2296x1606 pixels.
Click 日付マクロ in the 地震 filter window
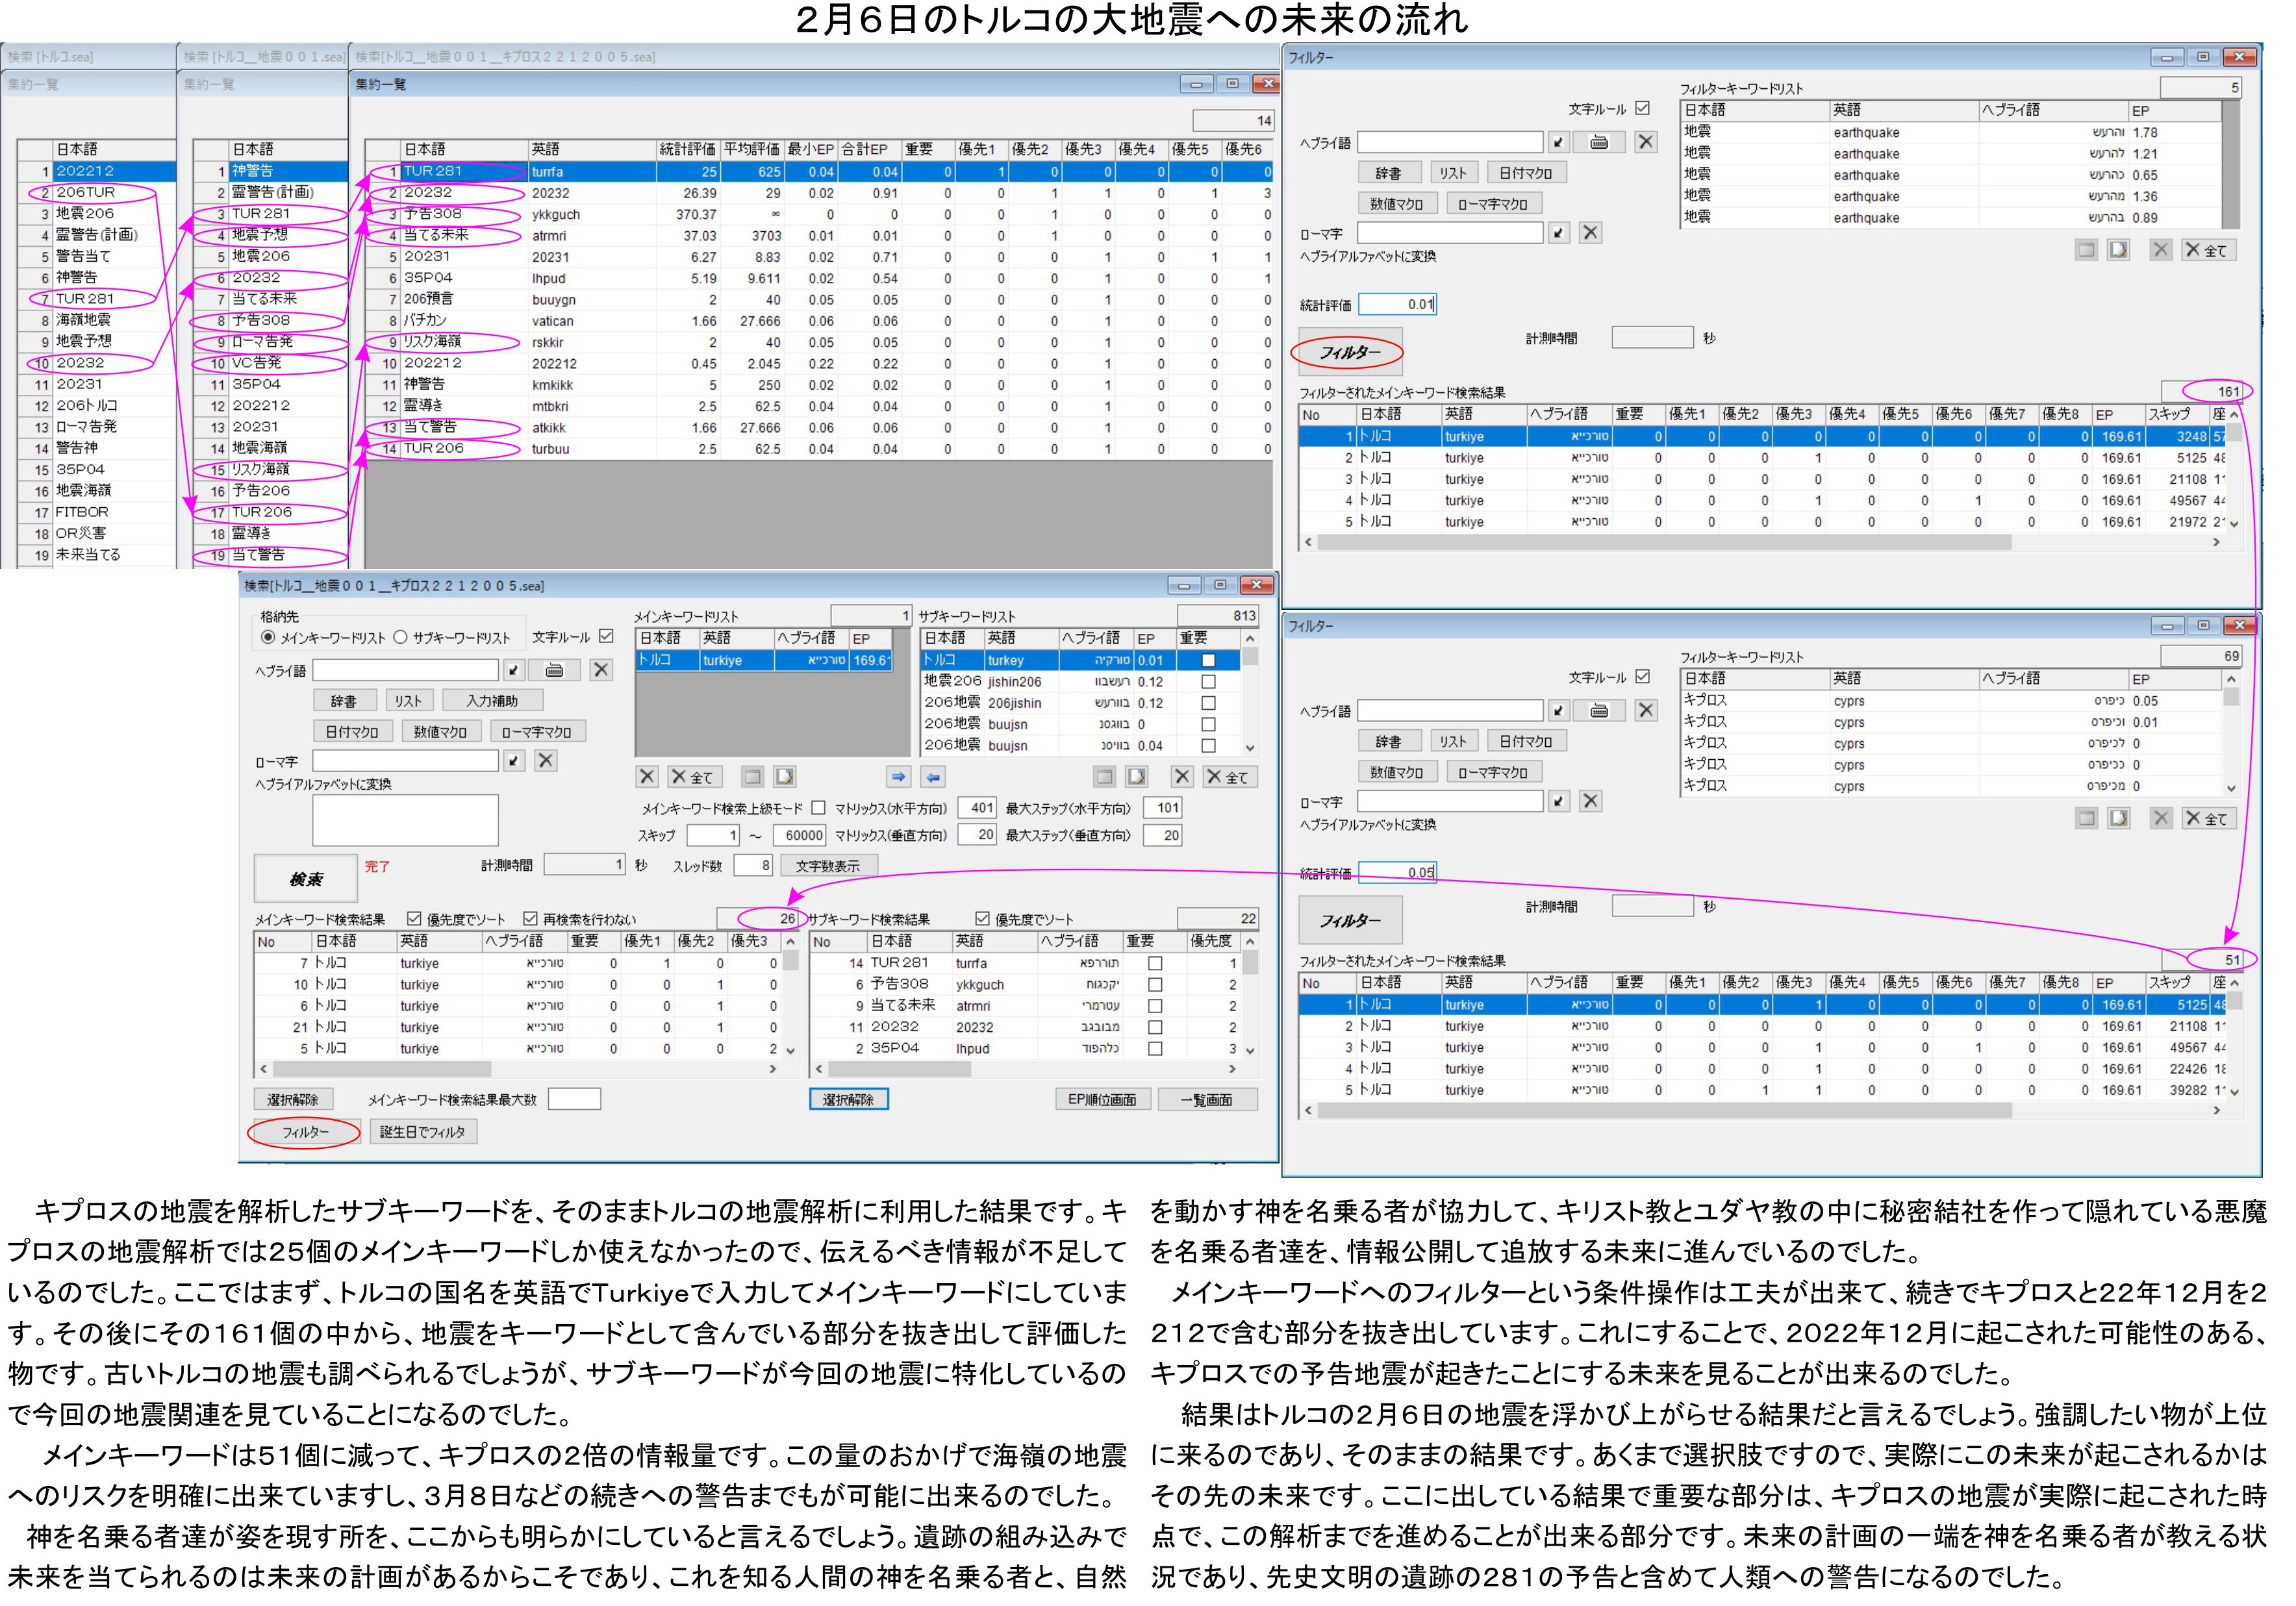coord(1526,173)
